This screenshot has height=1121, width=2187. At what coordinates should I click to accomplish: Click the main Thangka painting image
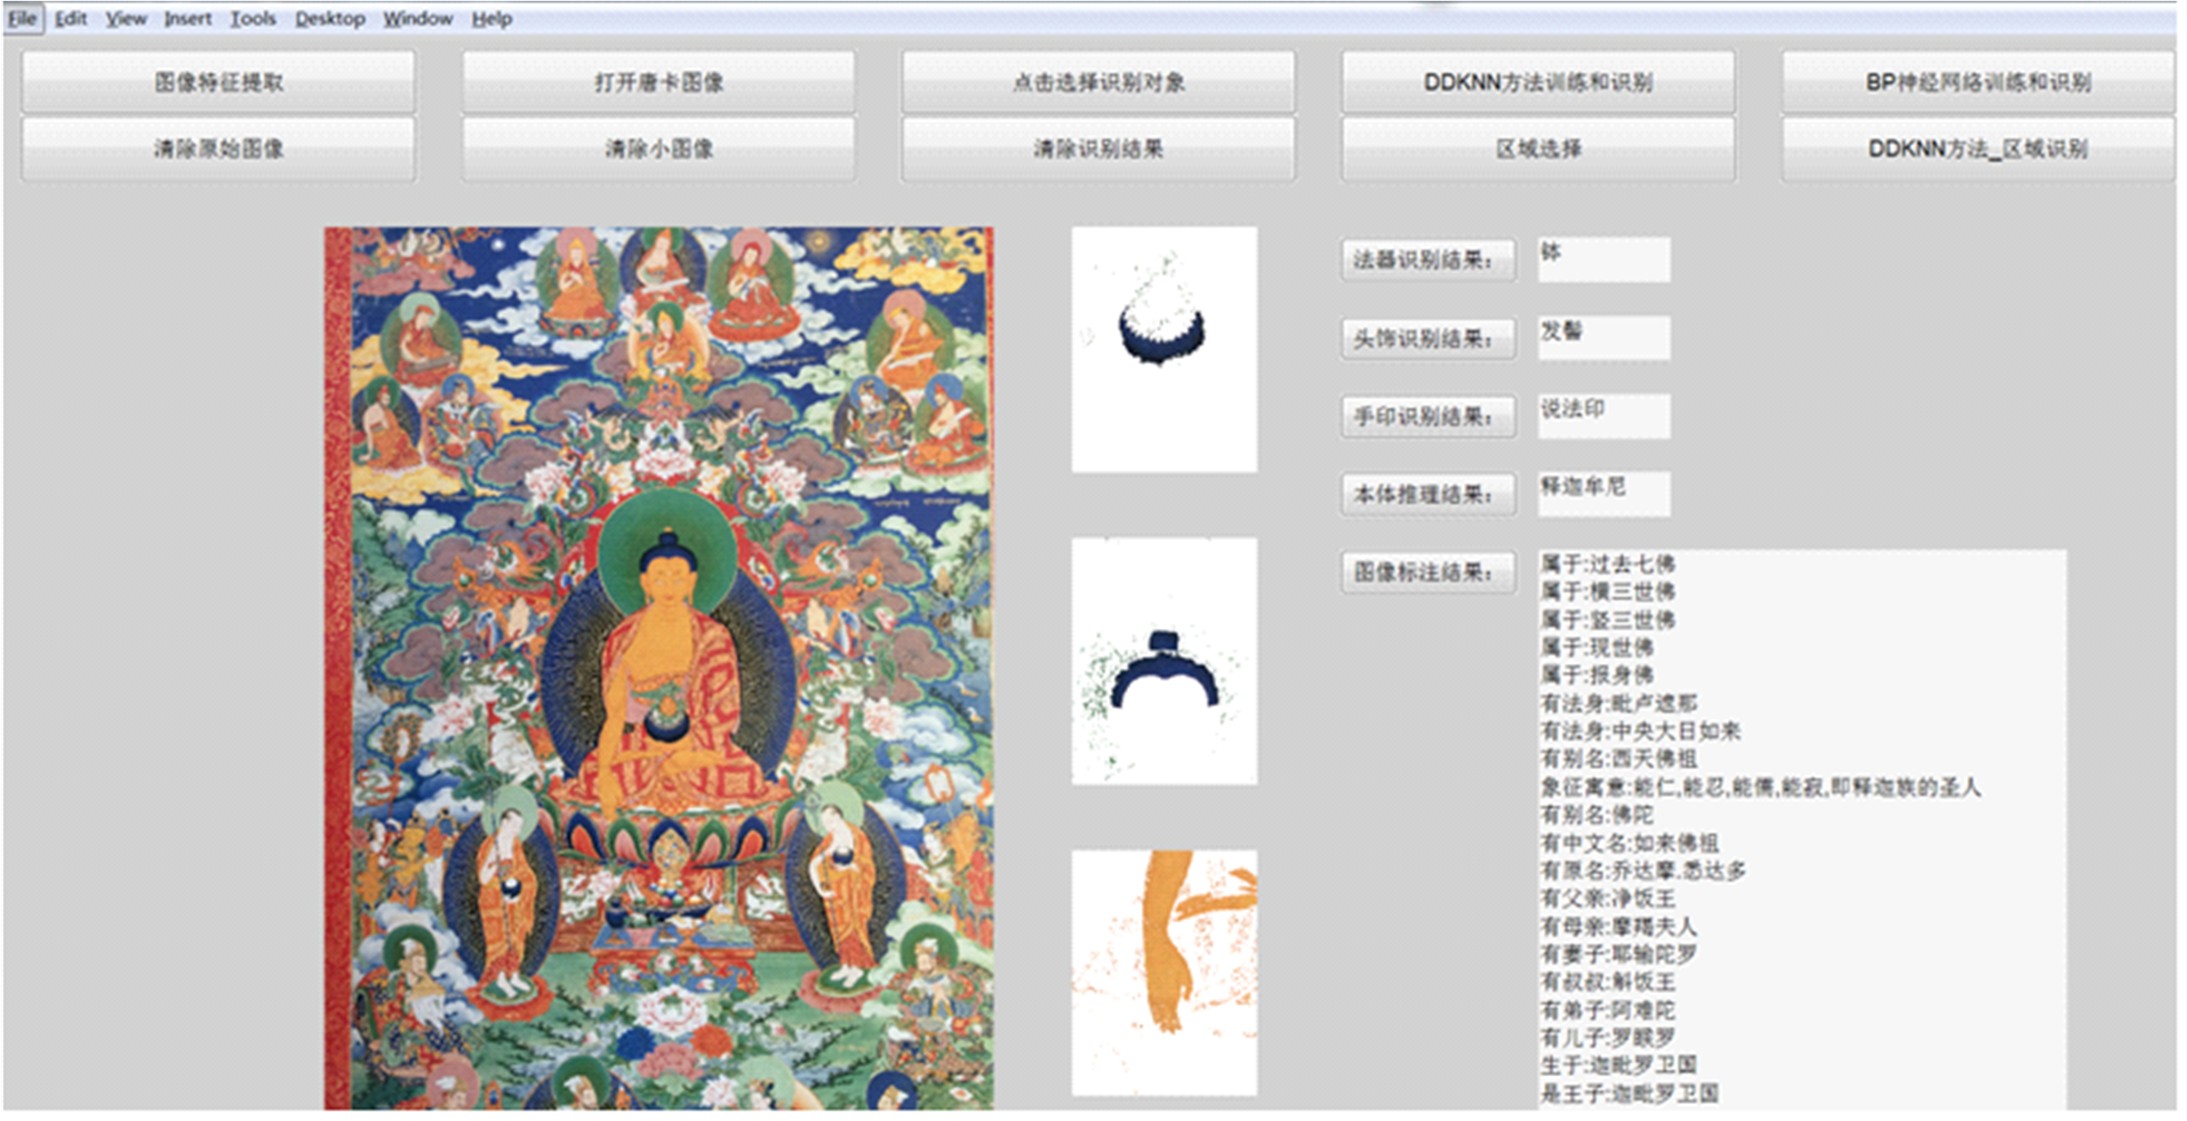[658, 667]
